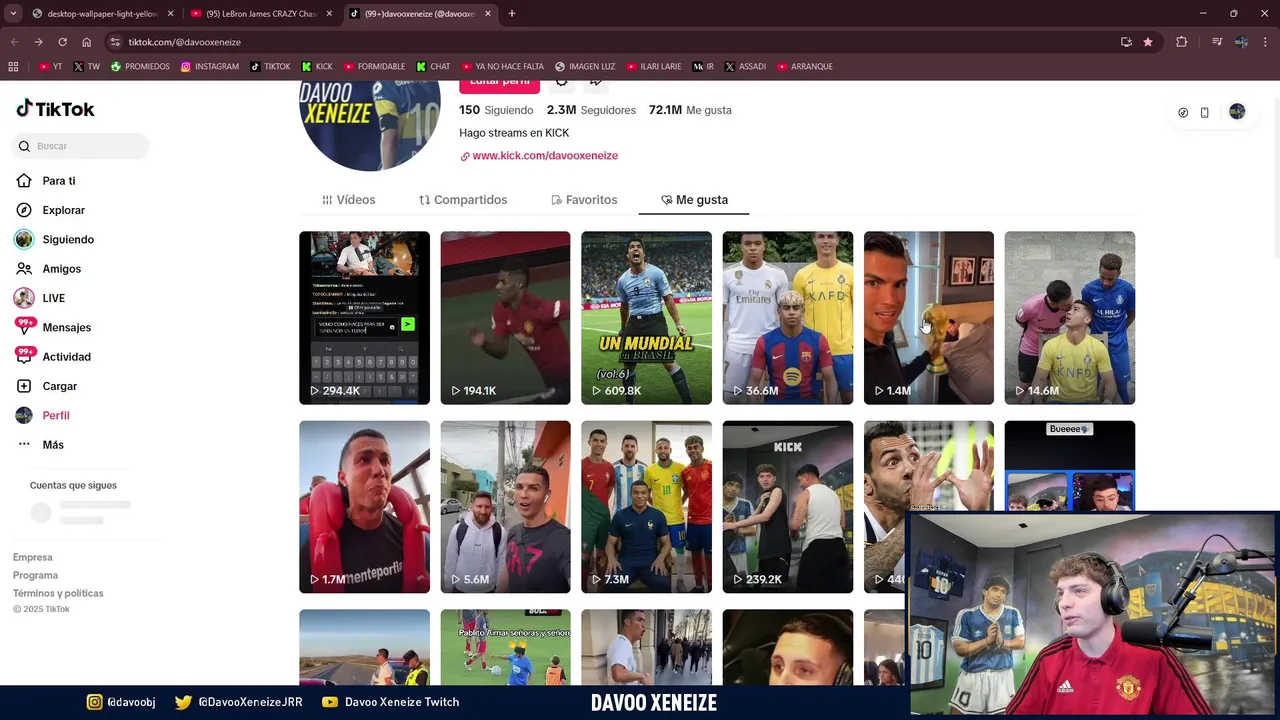1280x720 pixels.
Task: Open the browser apps grid icon
Action: tap(13, 67)
